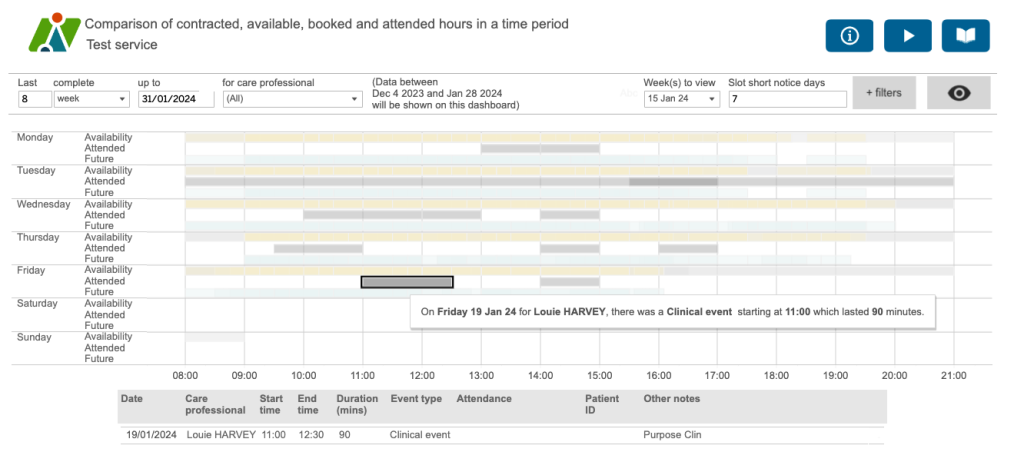Click the Slot short notice days field
Viewport: 1024px width, 472px height.
point(787,99)
